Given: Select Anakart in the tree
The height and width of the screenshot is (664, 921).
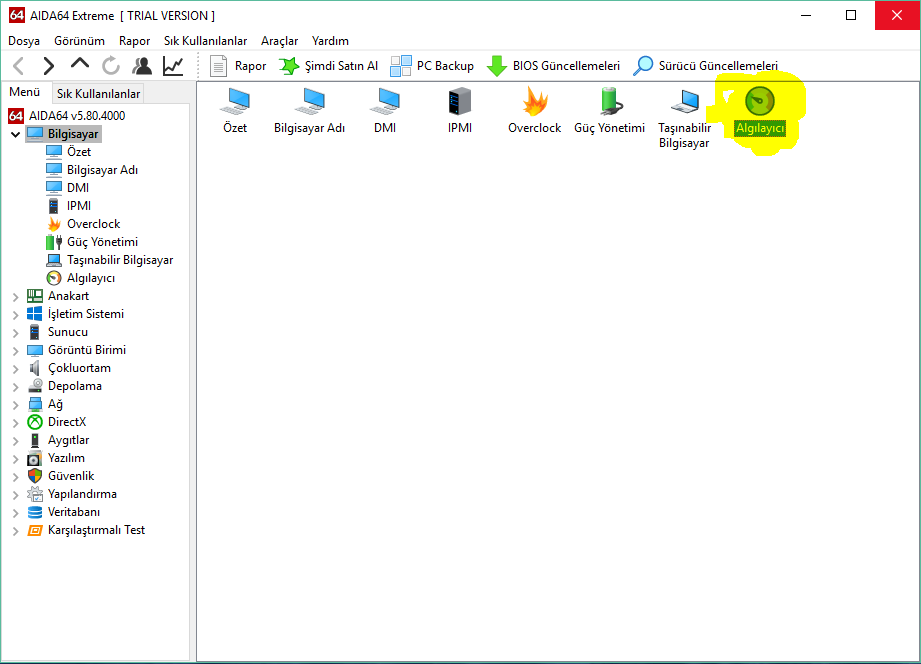Looking at the screenshot, I should click(x=58, y=296).
